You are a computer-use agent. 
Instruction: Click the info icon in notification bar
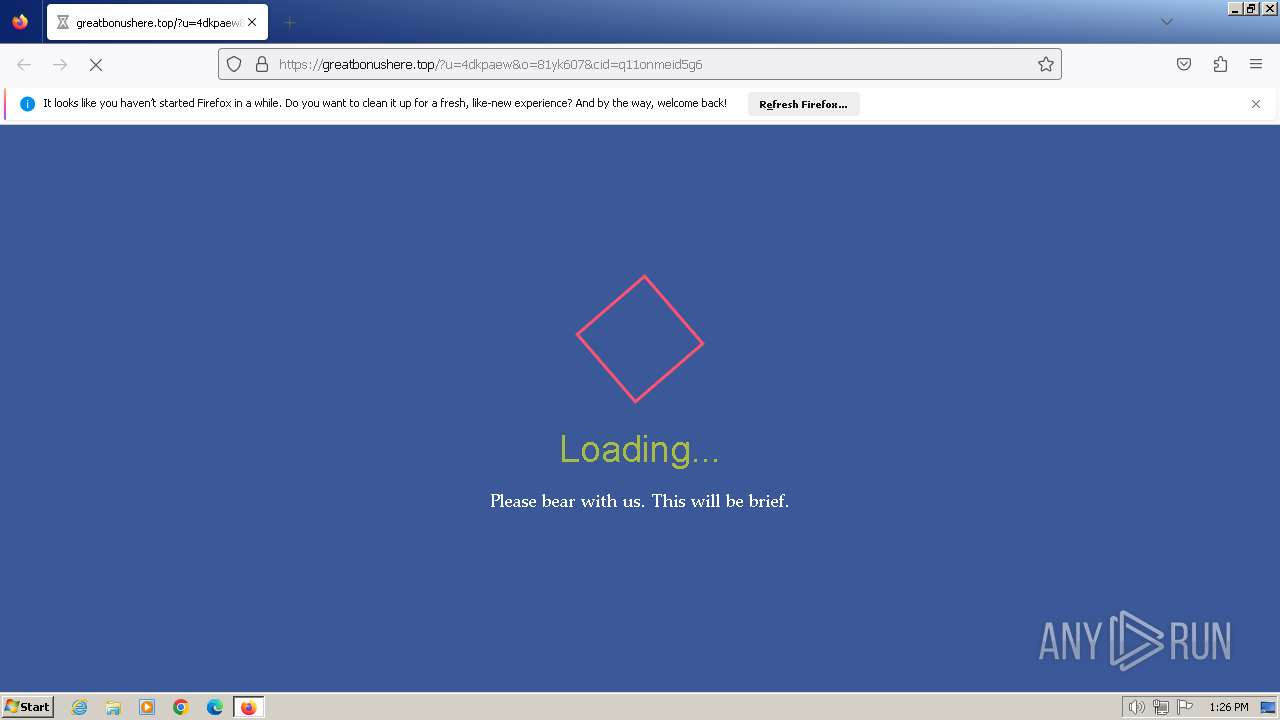(27, 104)
